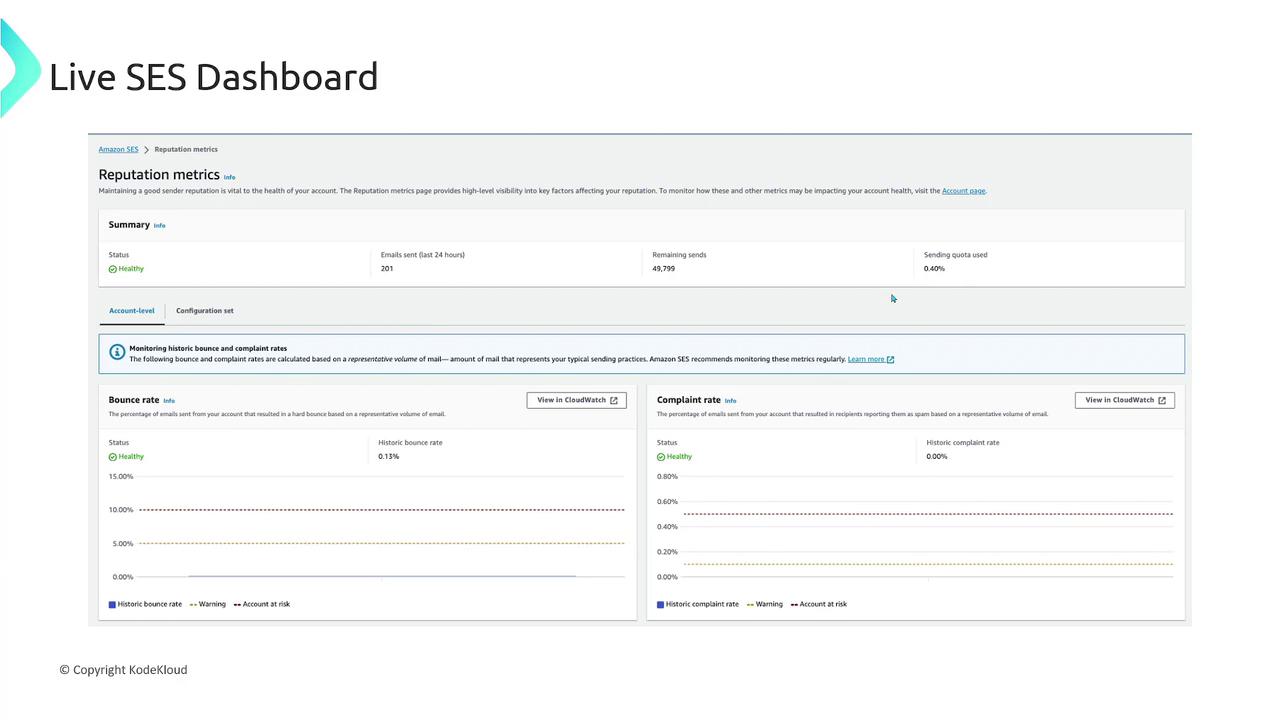This screenshot has height=720, width=1280.
Task: Click Warning legend in Complaint rate chart
Action: tap(764, 604)
